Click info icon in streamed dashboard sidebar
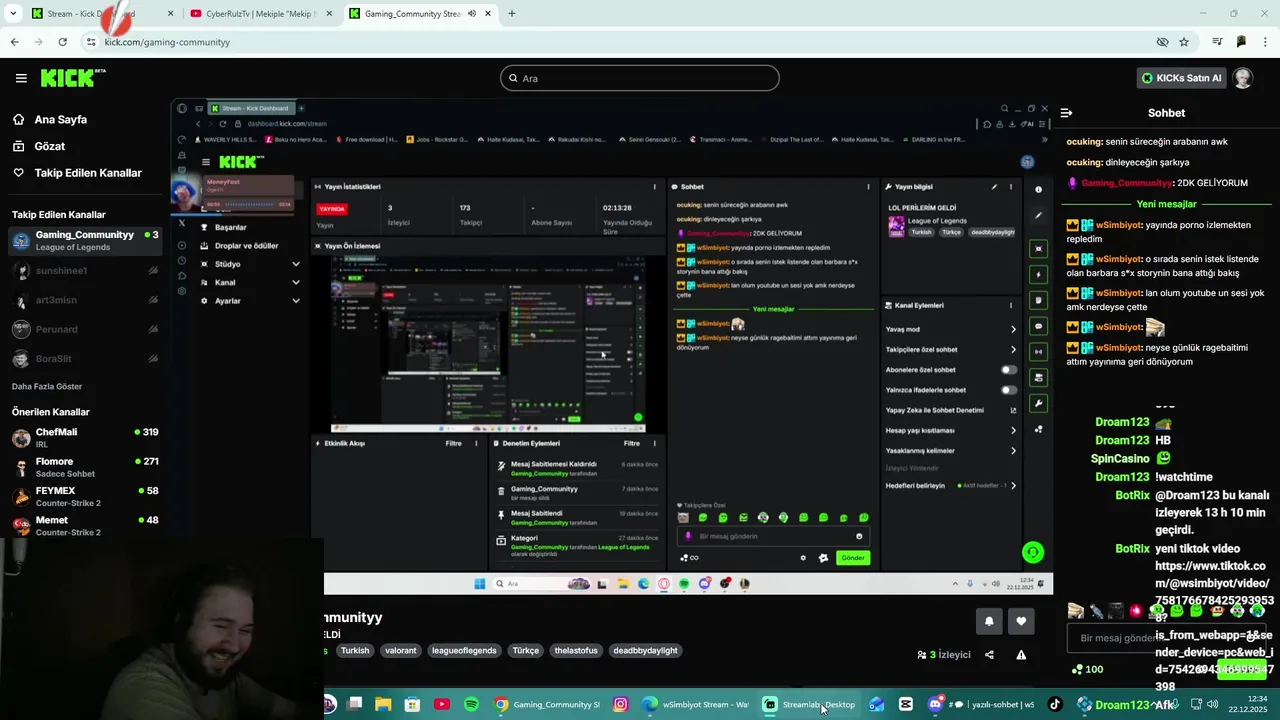This screenshot has width=1280, height=720. pos(1038,189)
